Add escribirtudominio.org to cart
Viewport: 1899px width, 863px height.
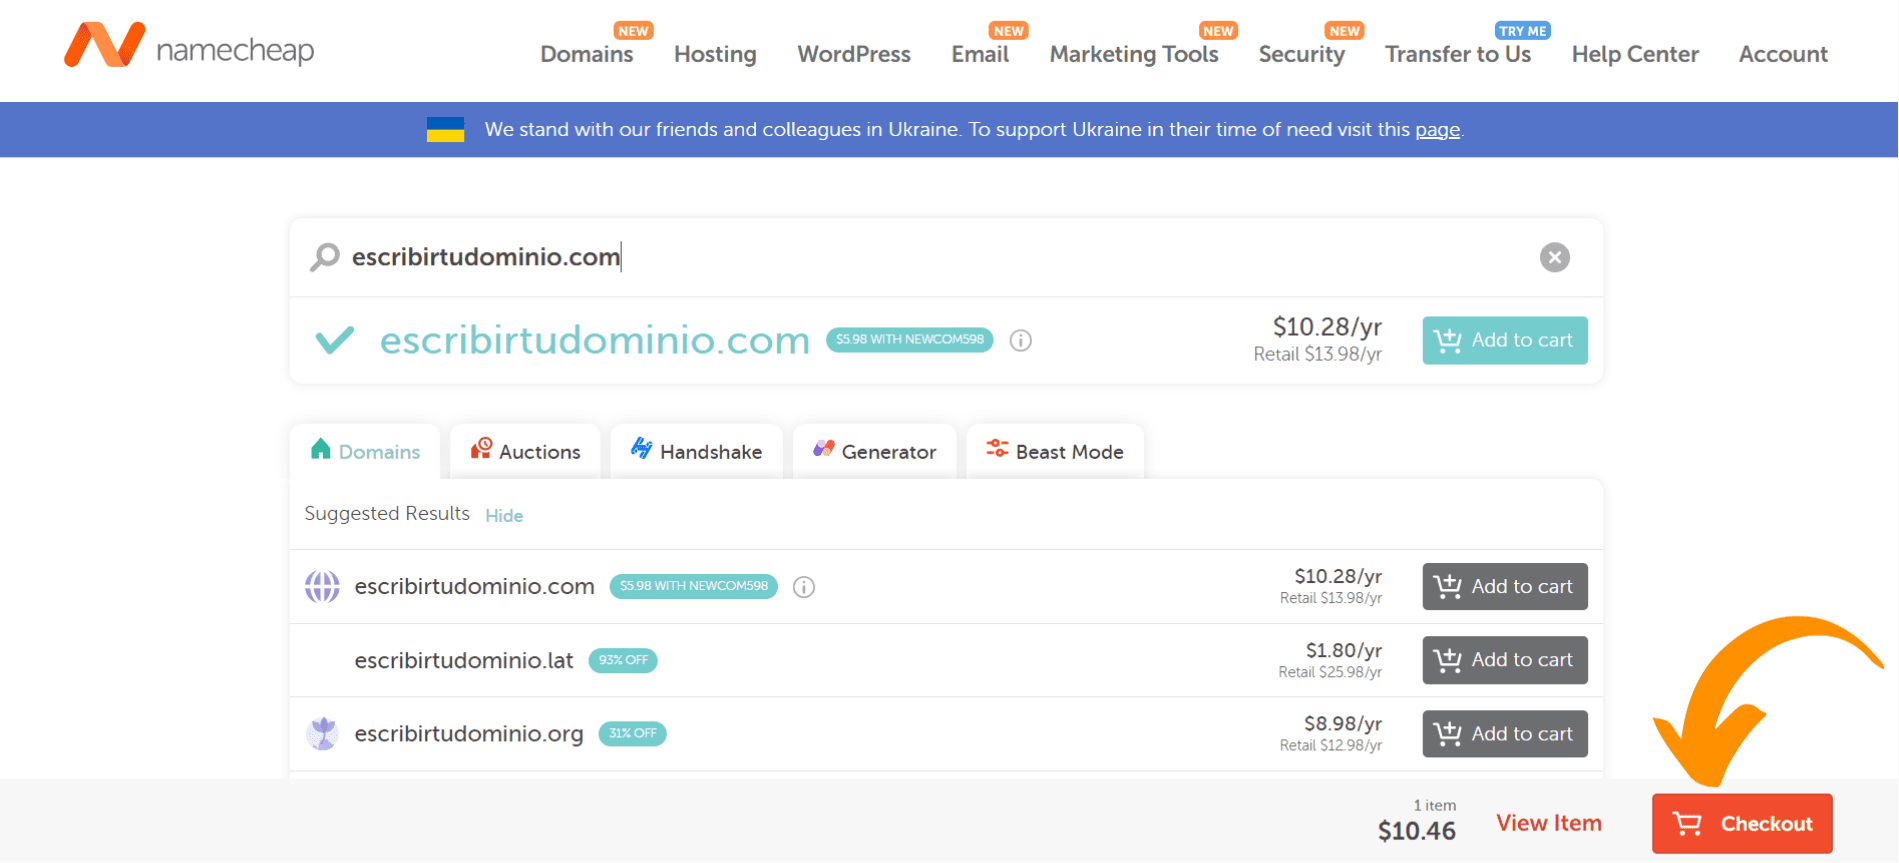point(1505,734)
